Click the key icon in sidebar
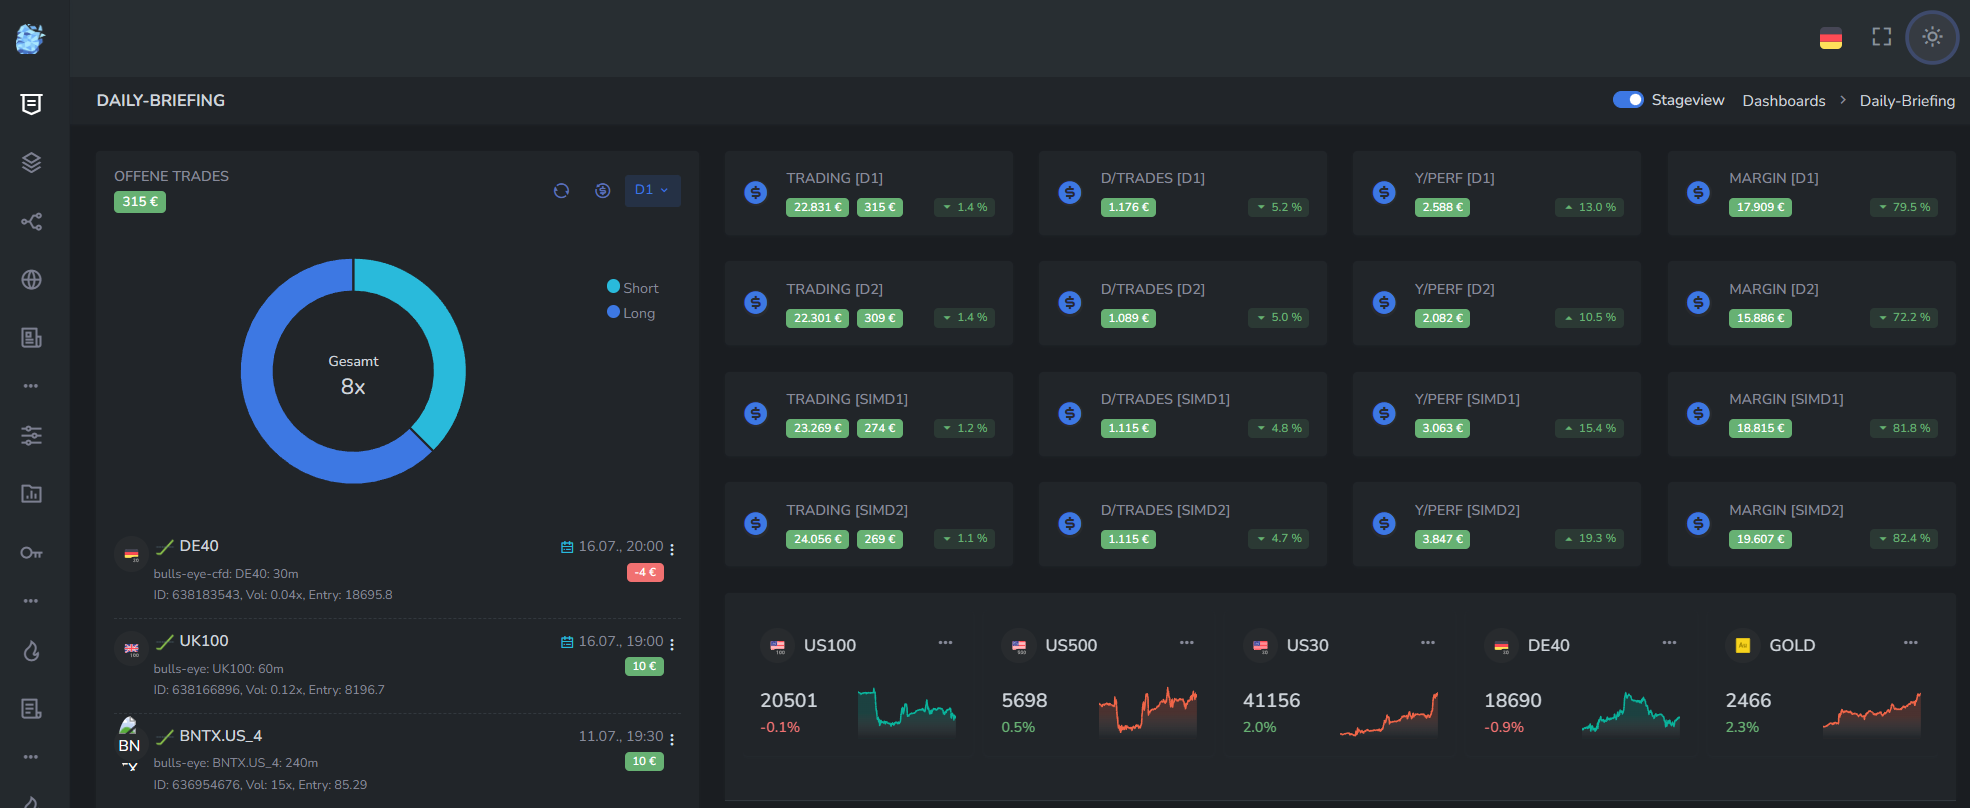 pyautogui.click(x=31, y=553)
